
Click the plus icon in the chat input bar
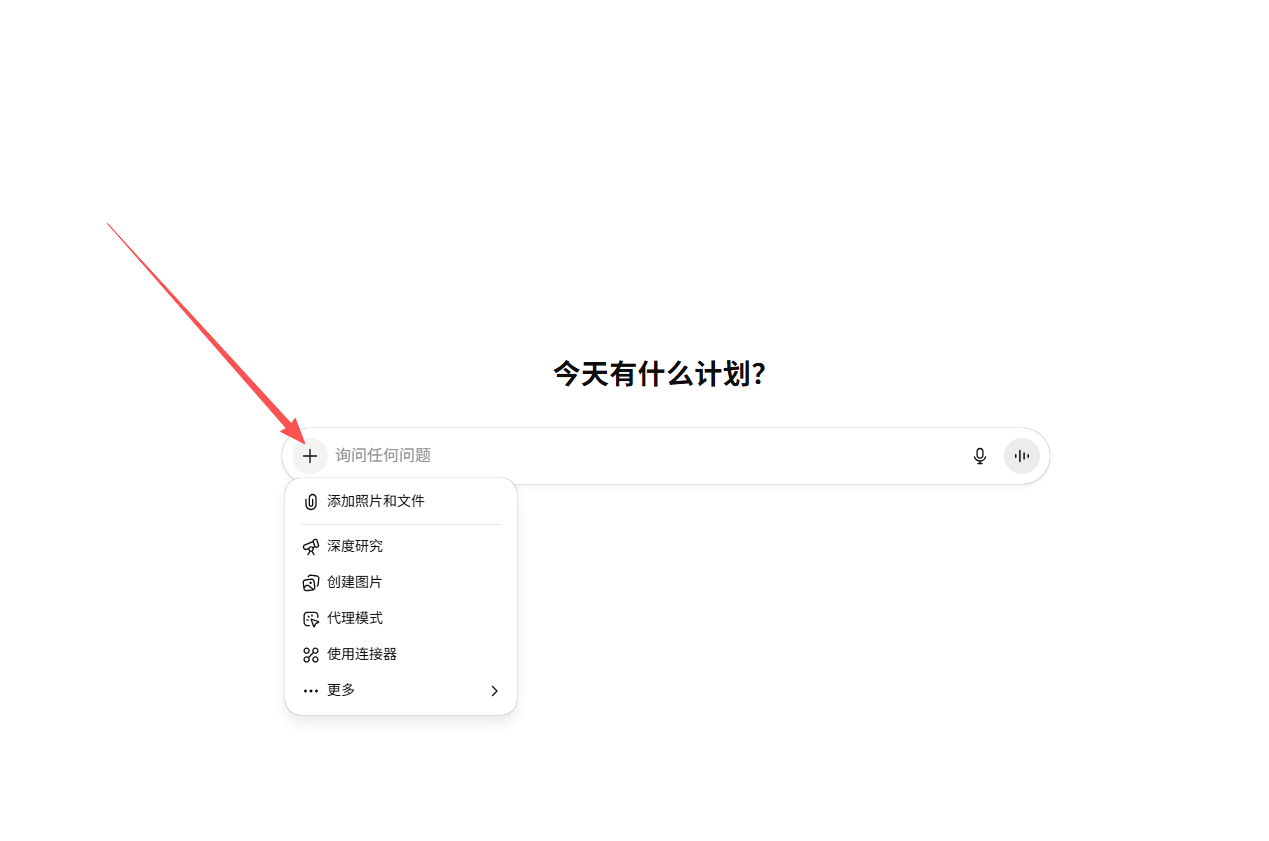tap(309, 455)
